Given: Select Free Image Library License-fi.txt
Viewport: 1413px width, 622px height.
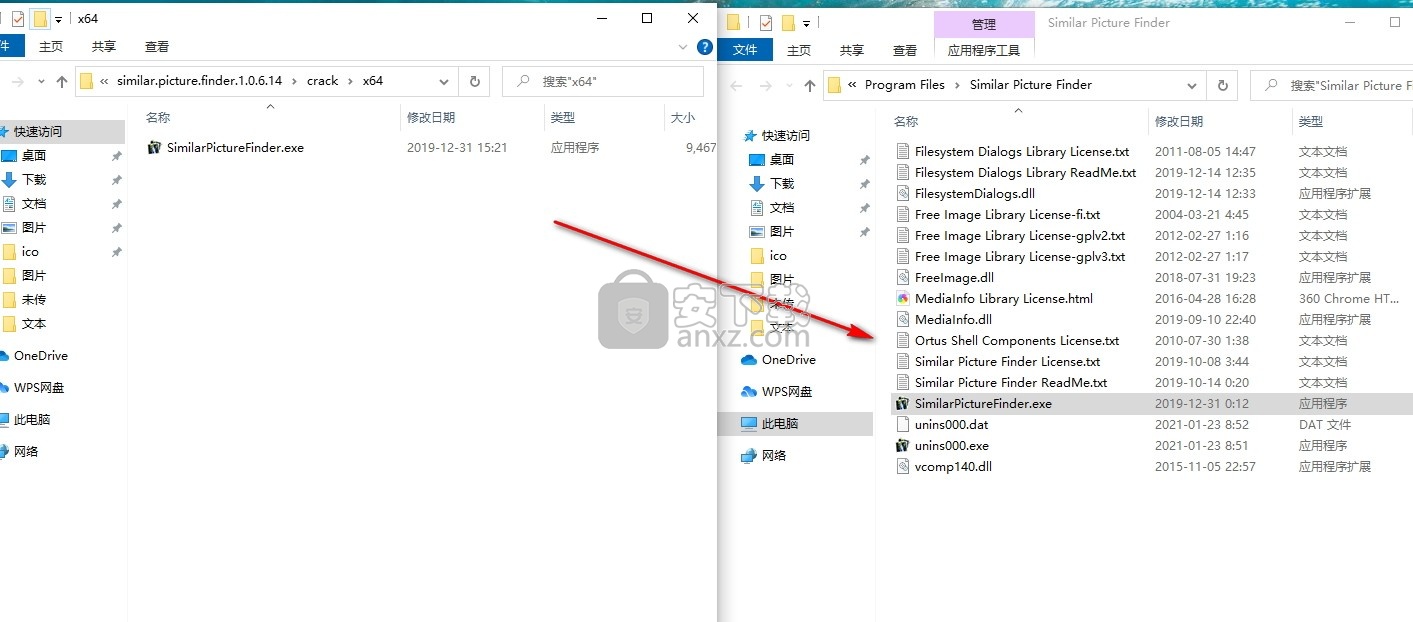Looking at the screenshot, I should point(1007,215).
